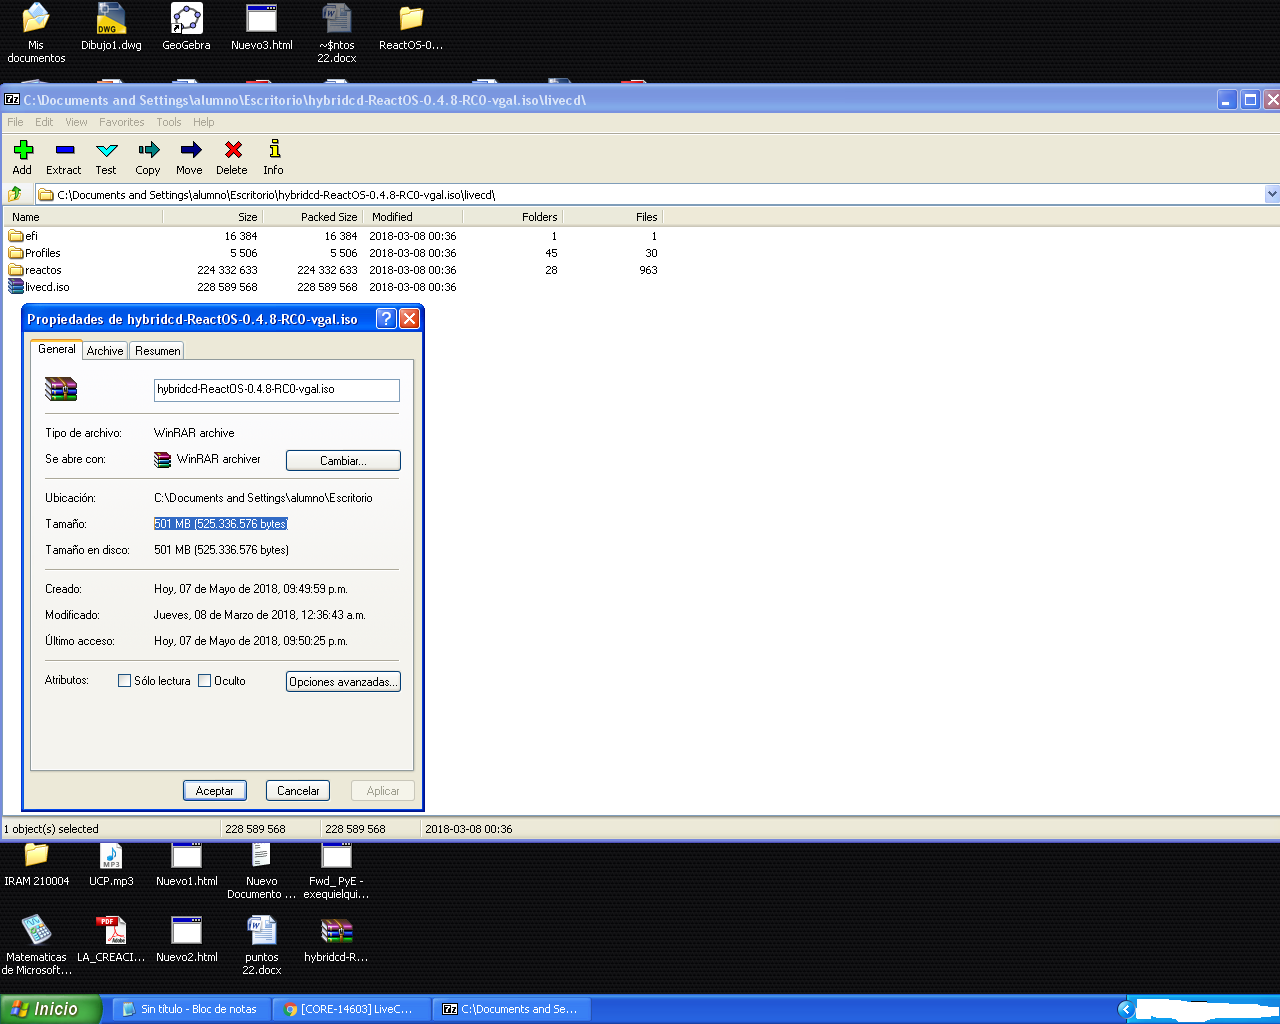Click the Nuevo3.html desktop icon
Viewport: 1280px width, 1024px height.
pyautogui.click(x=262, y=27)
